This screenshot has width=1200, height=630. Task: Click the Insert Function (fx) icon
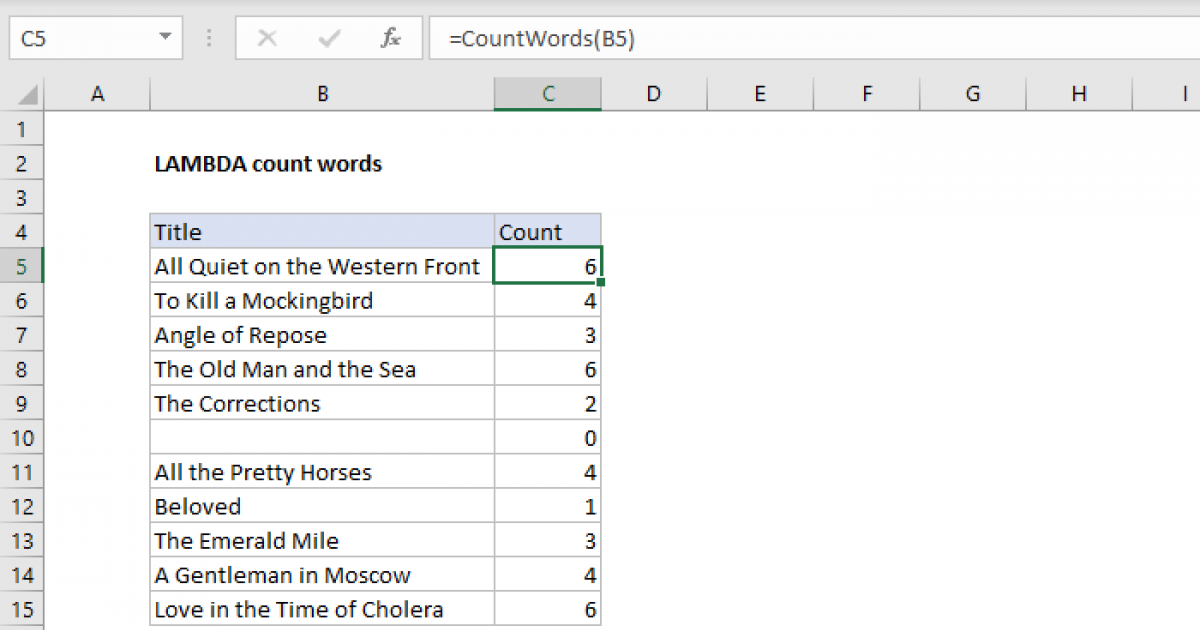coord(390,38)
